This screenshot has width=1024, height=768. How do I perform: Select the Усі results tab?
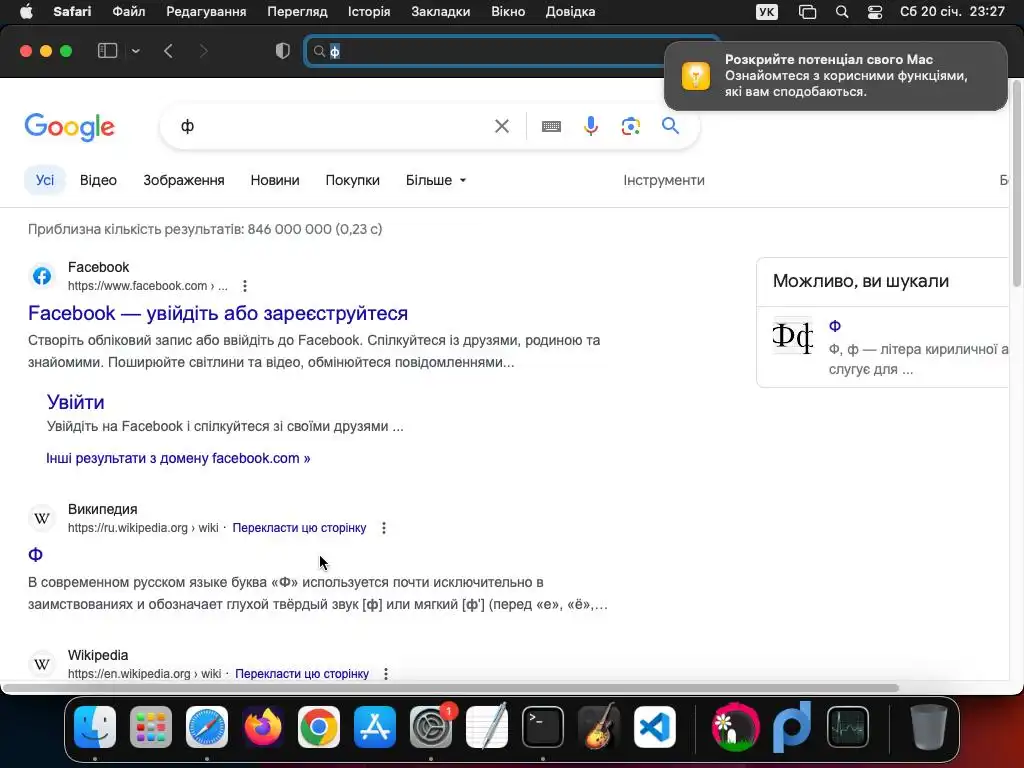[45, 180]
